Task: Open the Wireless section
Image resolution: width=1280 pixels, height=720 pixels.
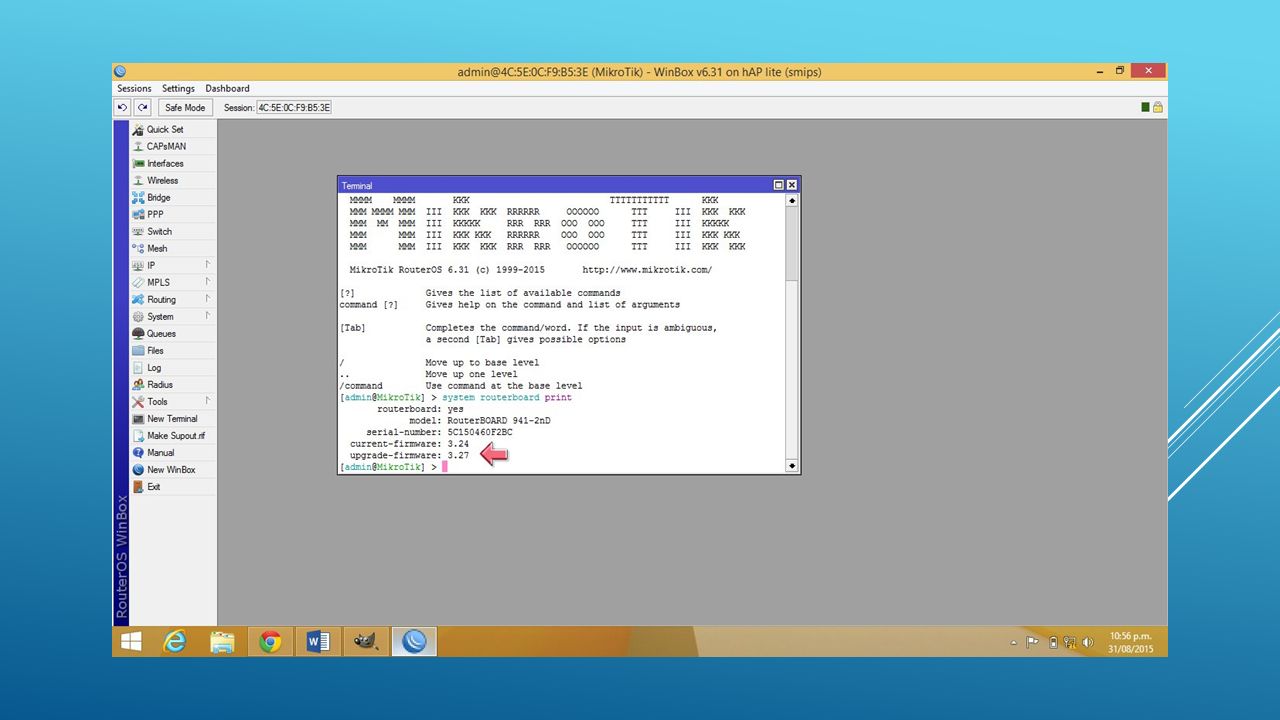Action: 173,180
